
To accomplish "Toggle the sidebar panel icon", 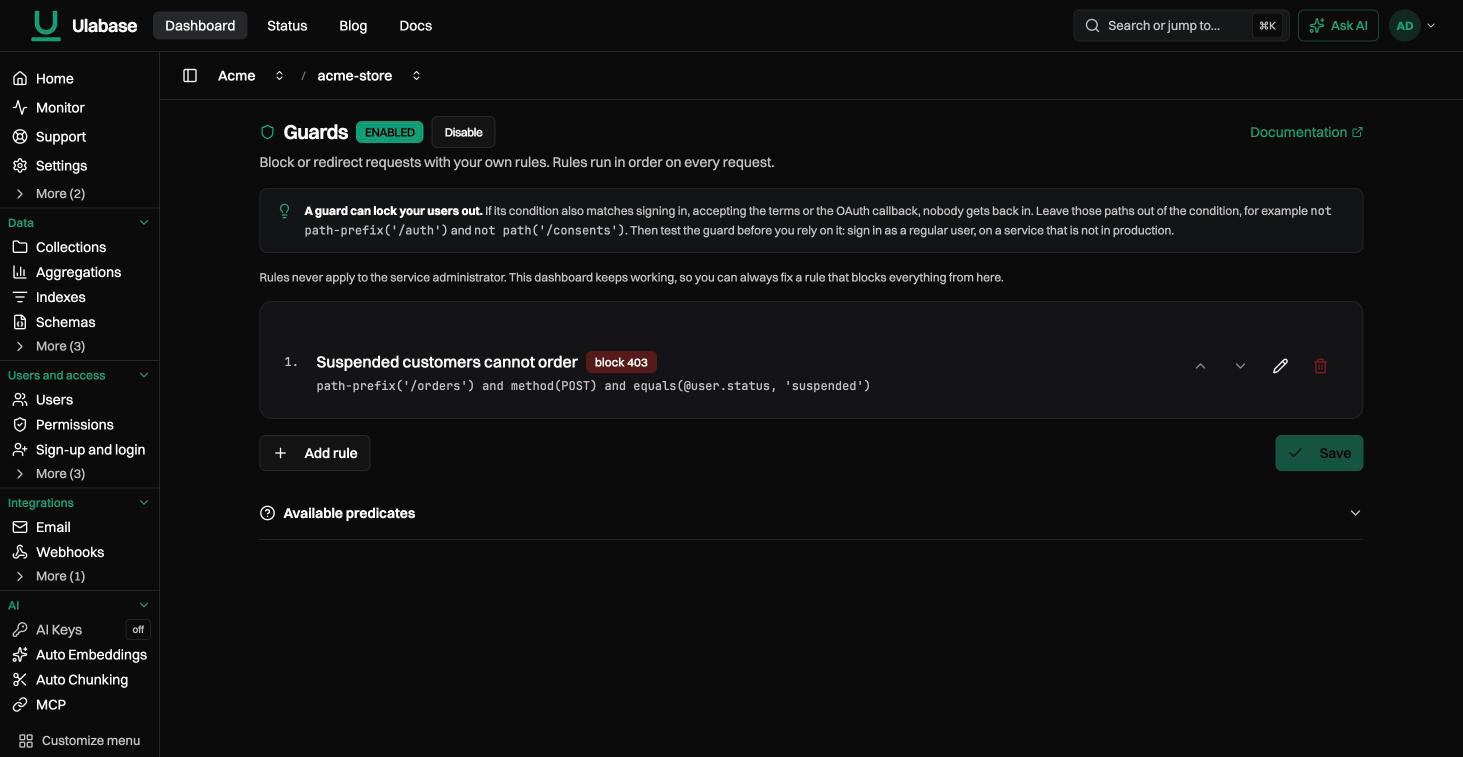I will (190, 76).
